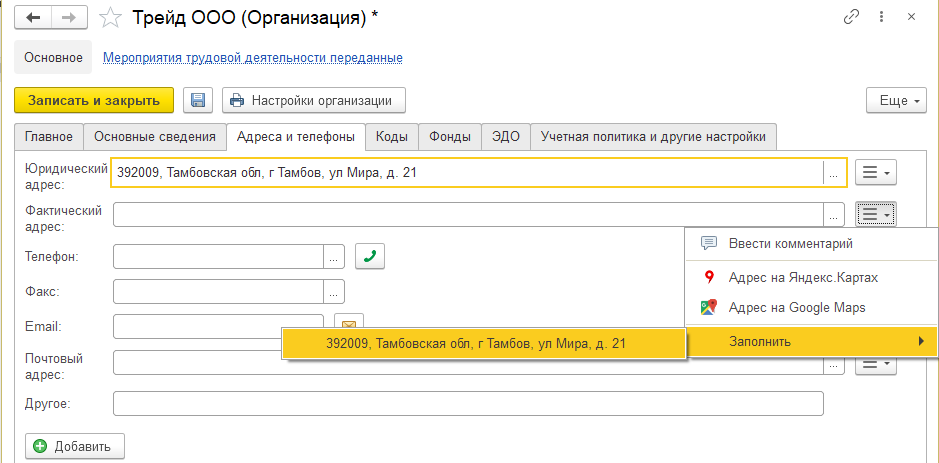The width and height of the screenshot is (939, 463).
Task: Click the back navigation arrow
Action: (33, 17)
